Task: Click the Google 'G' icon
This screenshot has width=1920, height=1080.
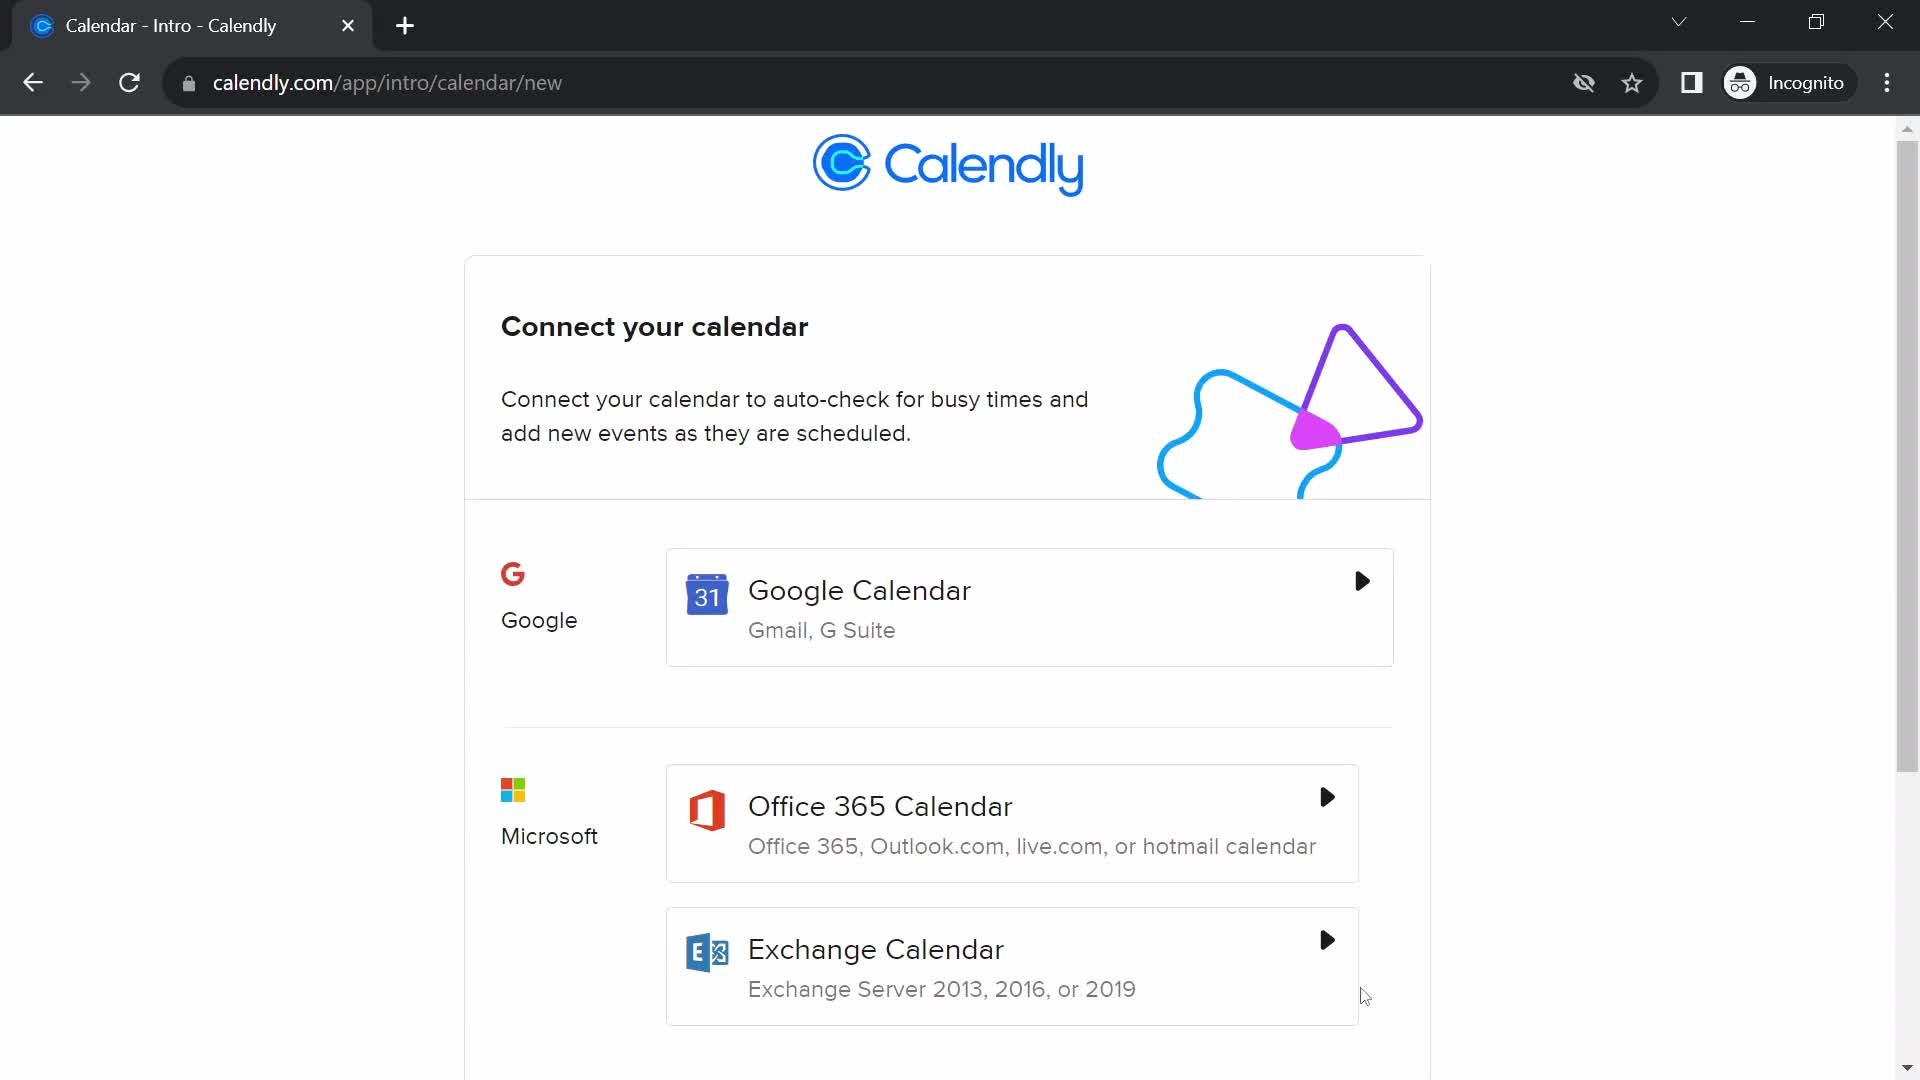Action: tap(513, 574)
